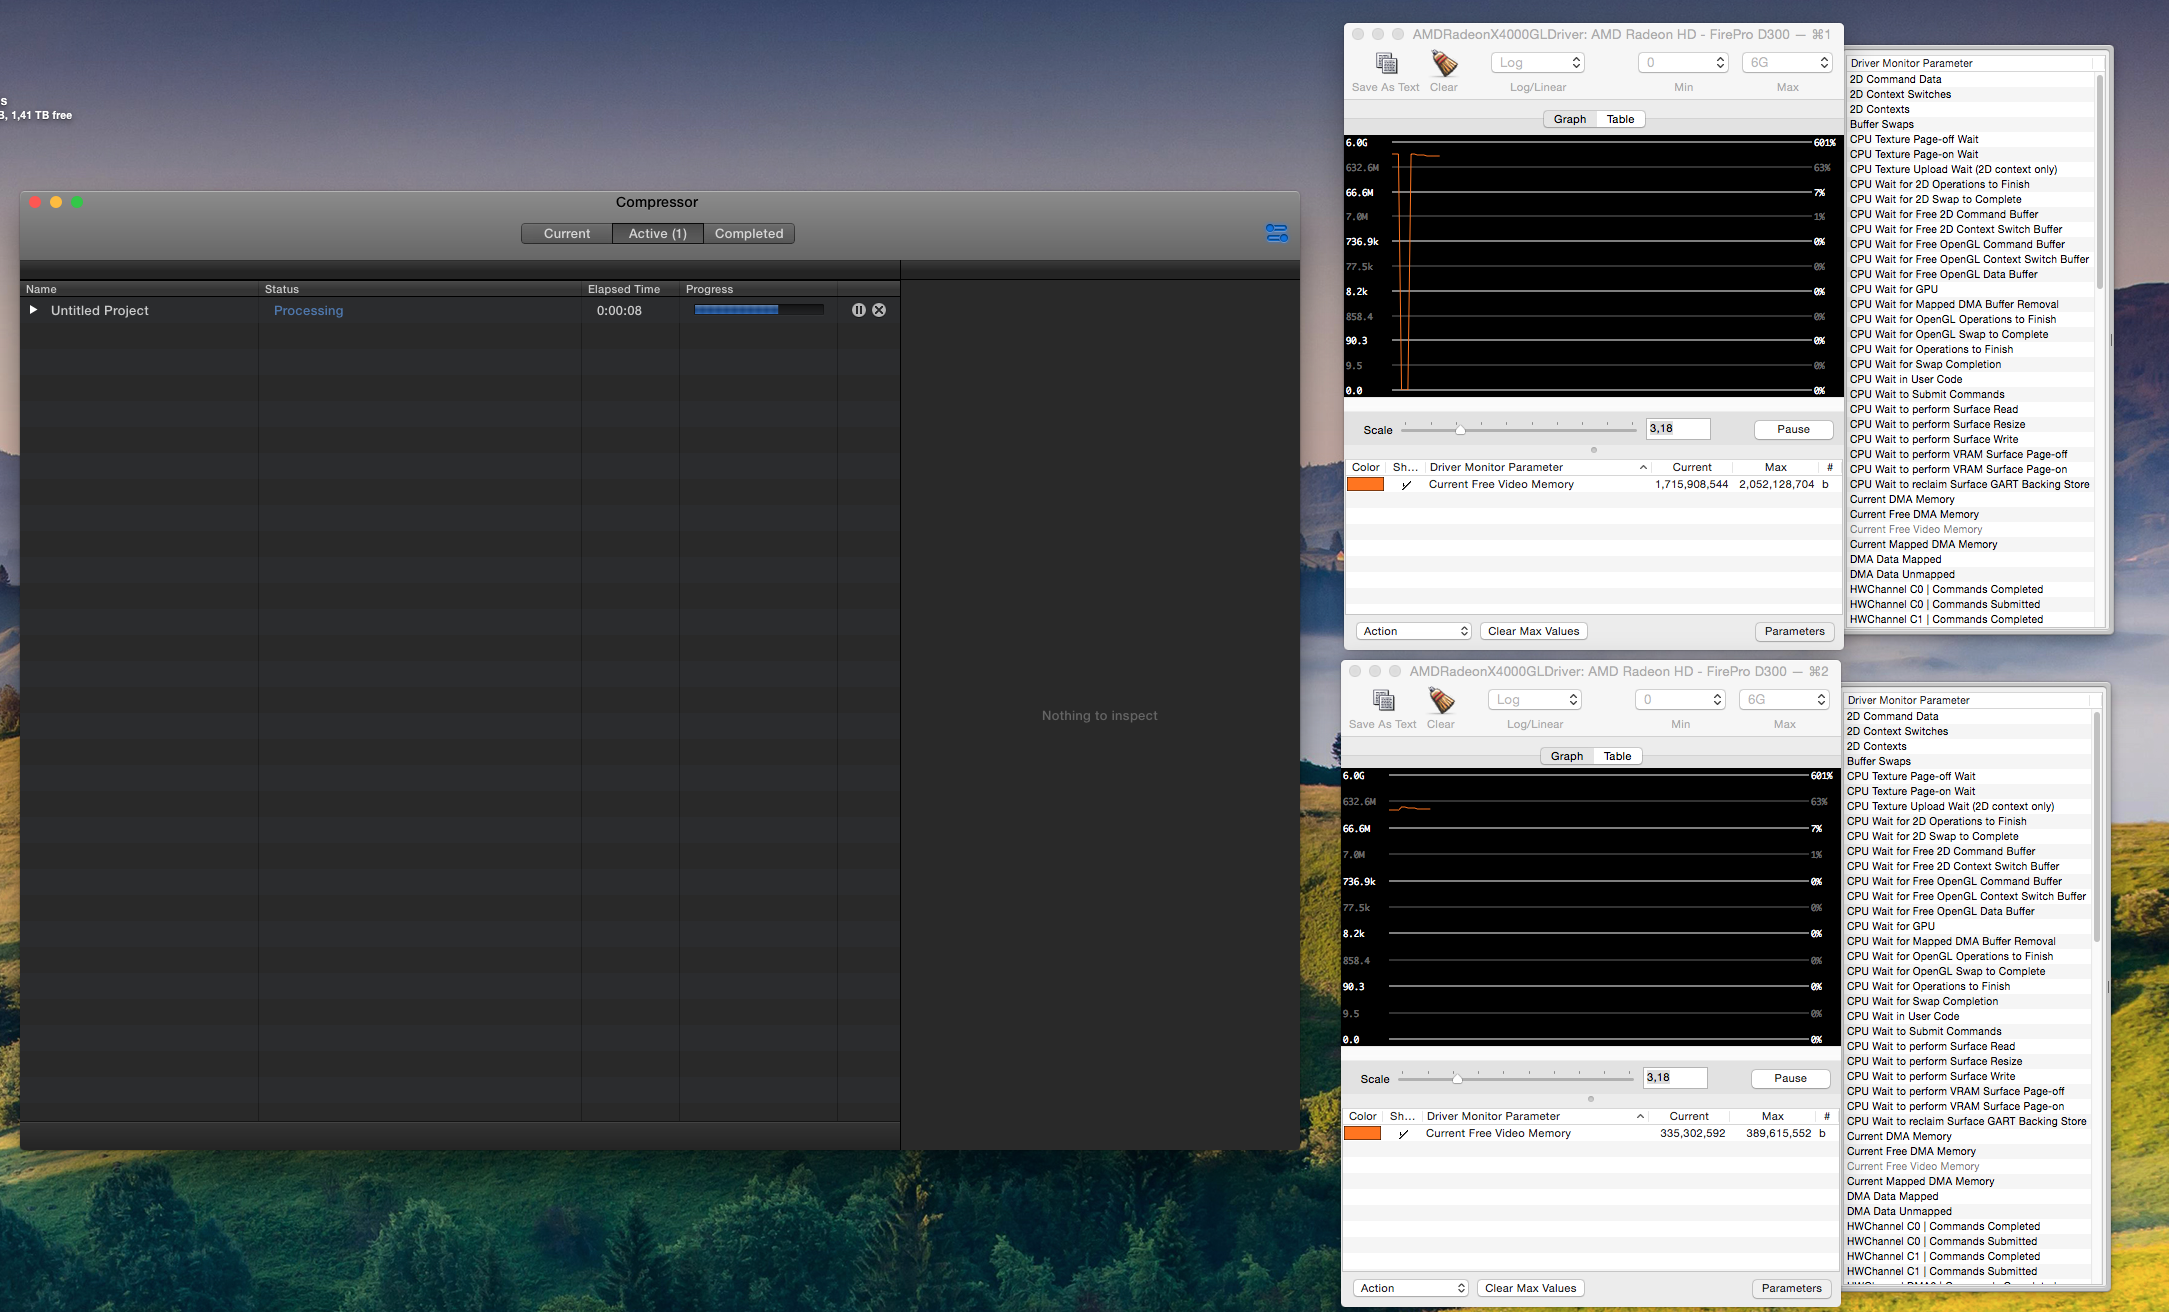Click the Clear broom icon in top monitor
Screen dimensions: 2169x1312
[1443, 64]
